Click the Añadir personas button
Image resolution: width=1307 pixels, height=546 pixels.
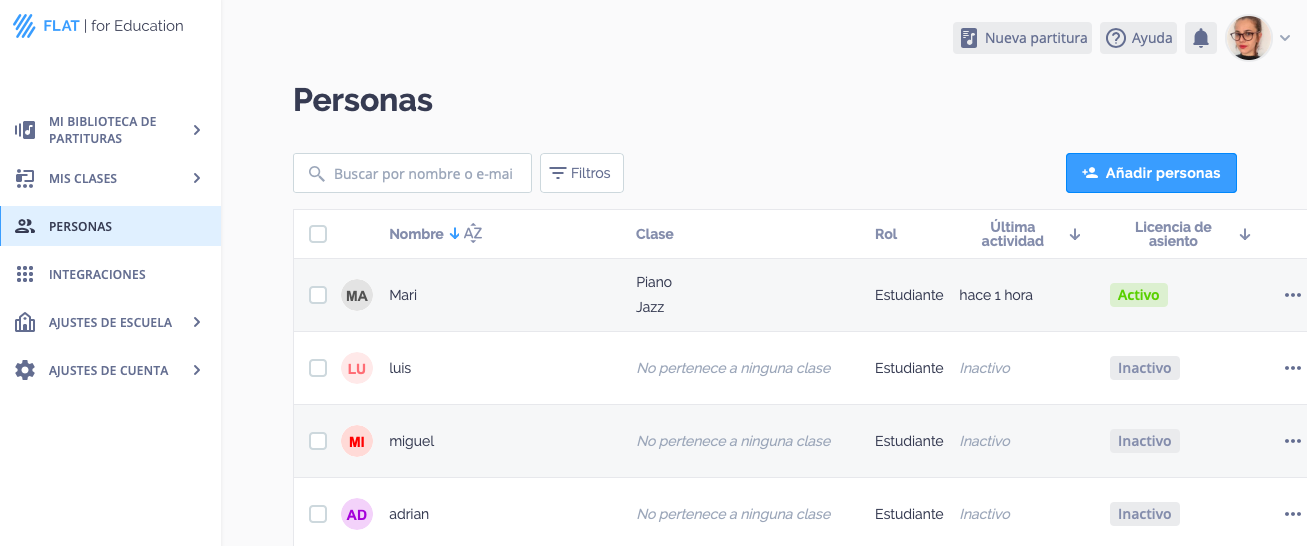[x=1151, y=173]
